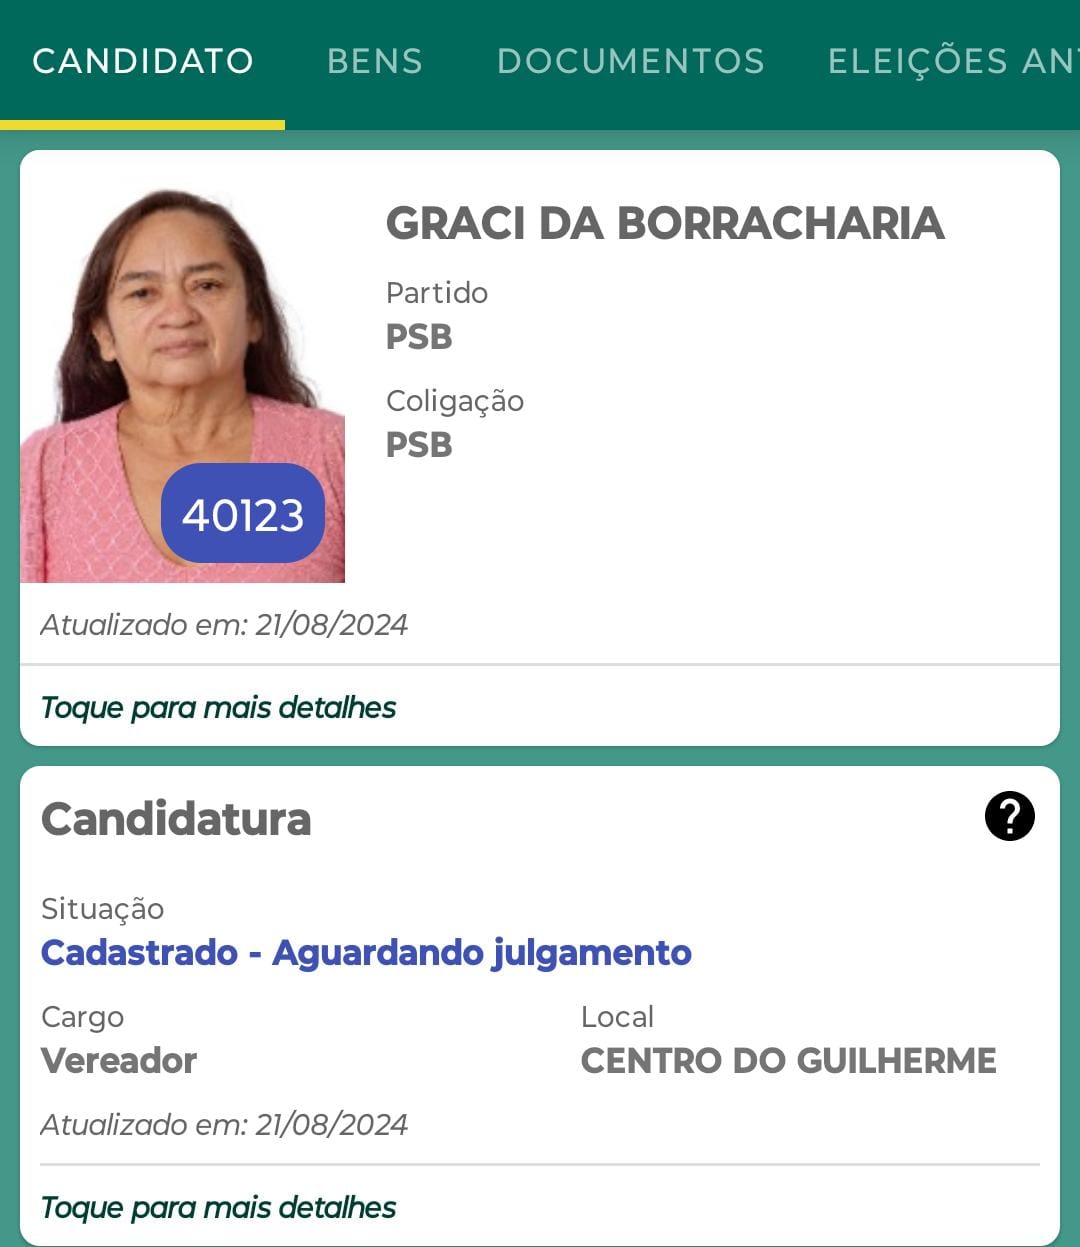Click the PSB value under Partido

[x=419, y=337]
